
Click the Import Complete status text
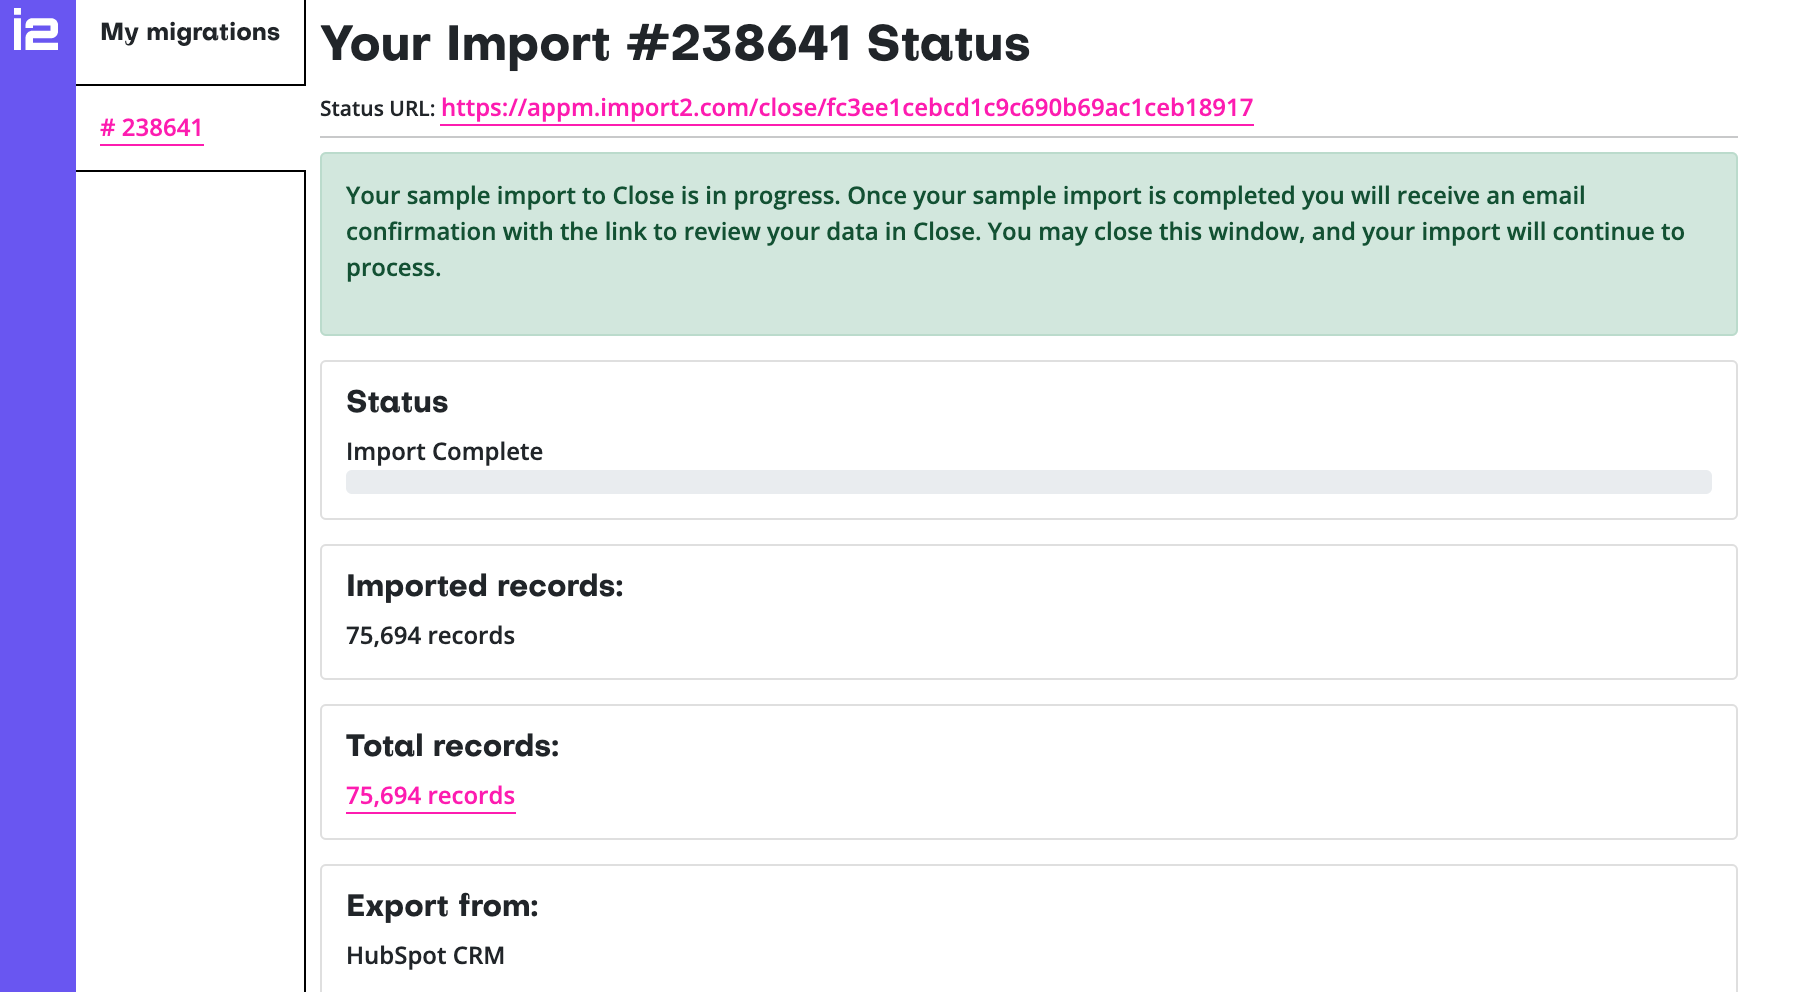click(444, 452)
